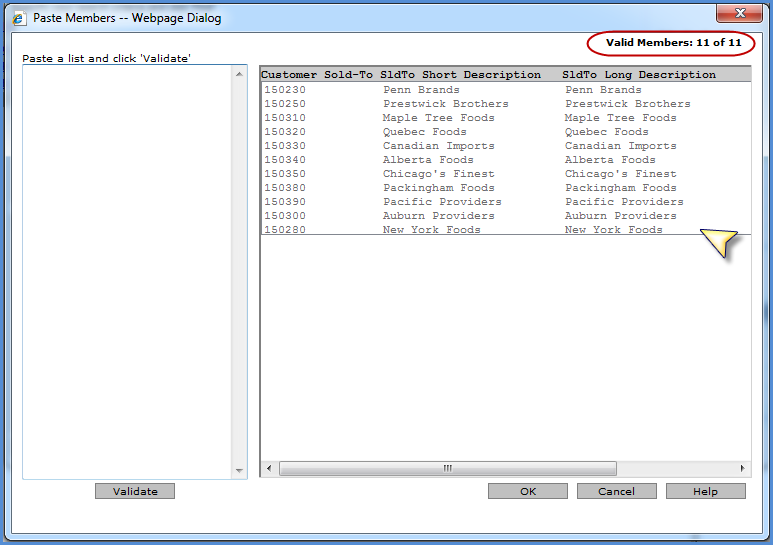Click New York Foods short description

(432, 230)
